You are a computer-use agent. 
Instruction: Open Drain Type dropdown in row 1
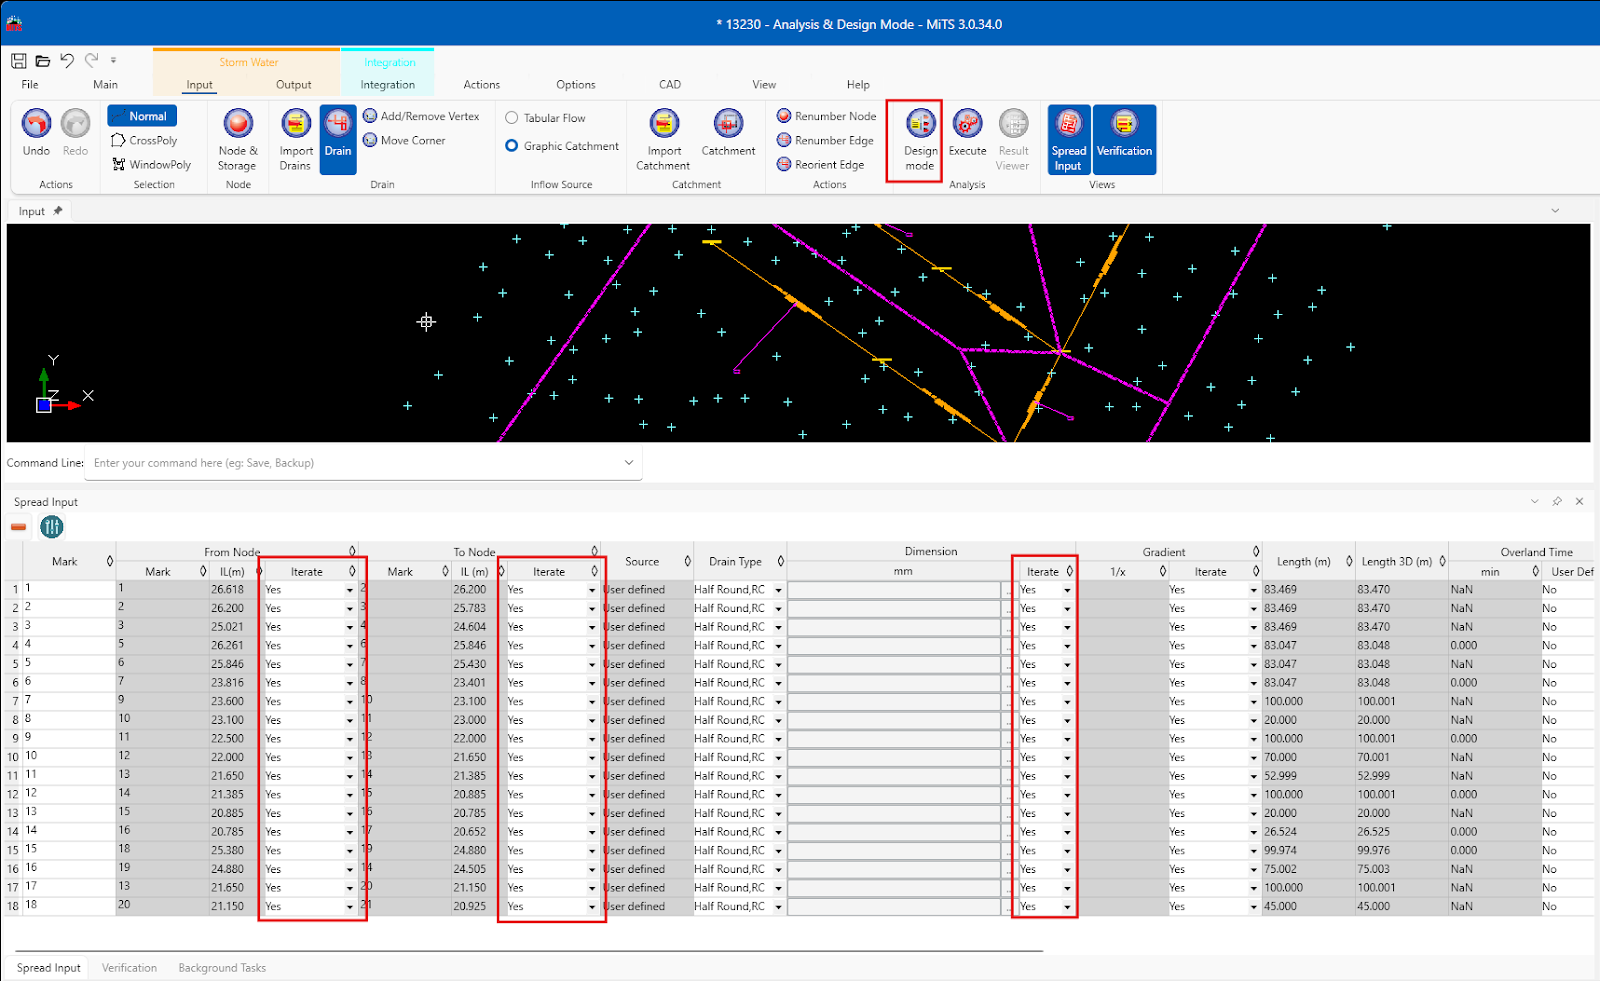click(778, 590)
